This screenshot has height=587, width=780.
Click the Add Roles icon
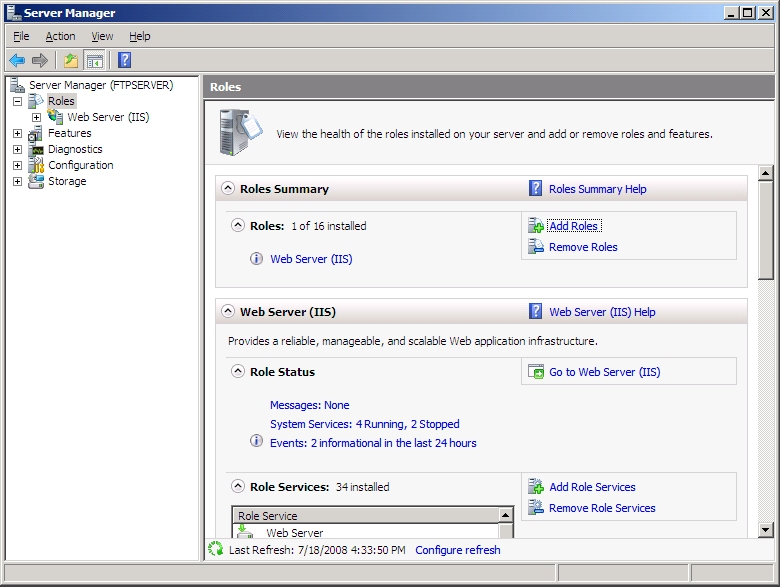coord(536,226)
